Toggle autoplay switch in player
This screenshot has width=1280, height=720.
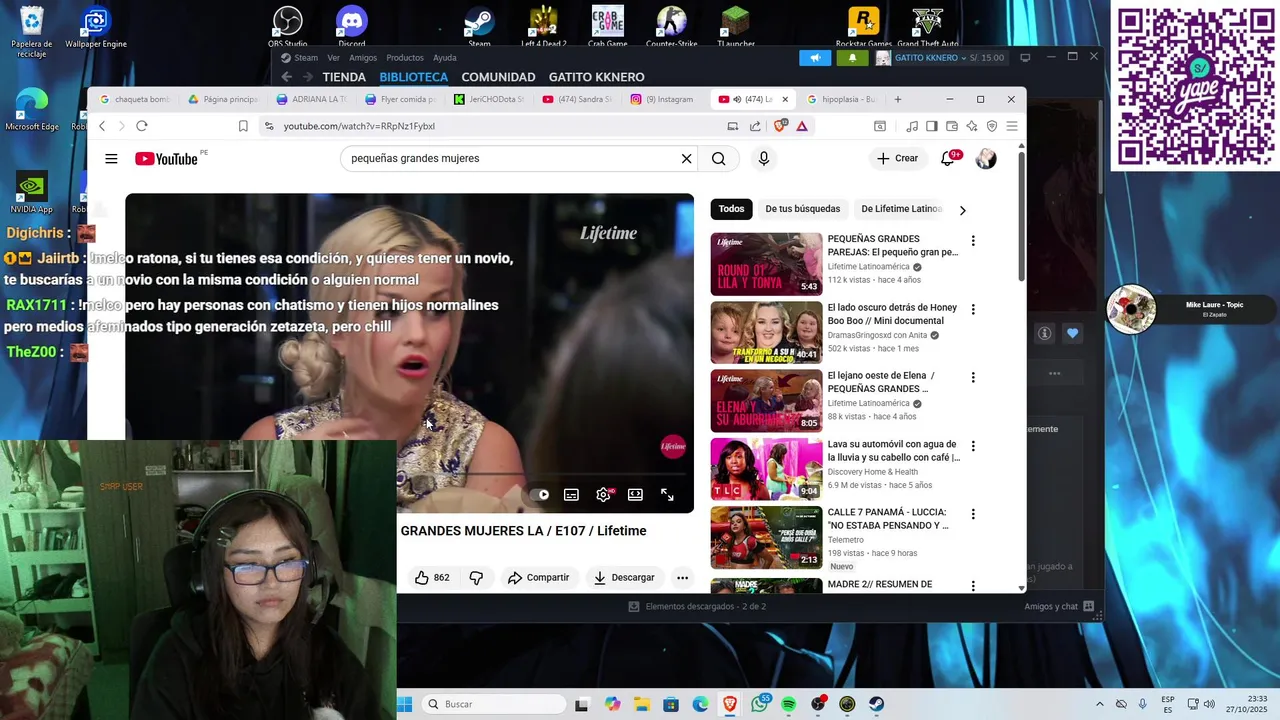coord(541,494)
